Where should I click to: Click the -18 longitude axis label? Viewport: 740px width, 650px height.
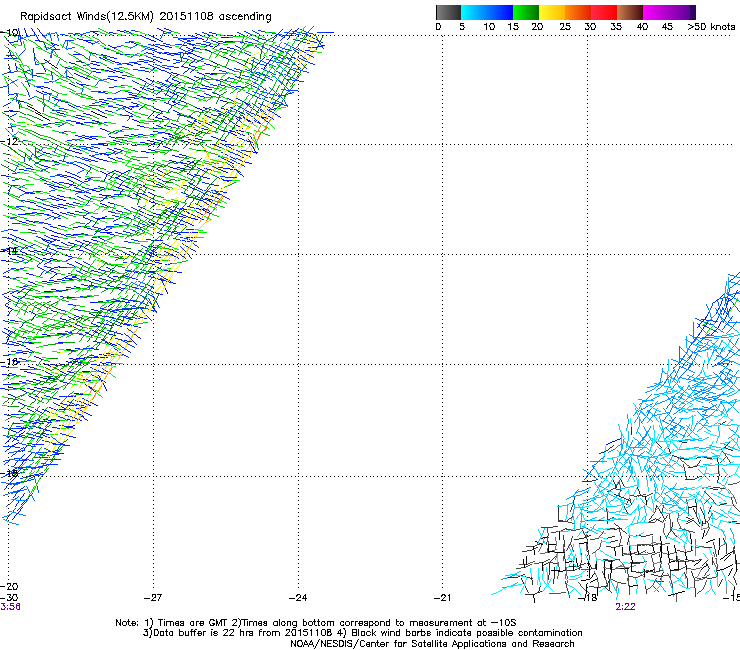(588, 598)
